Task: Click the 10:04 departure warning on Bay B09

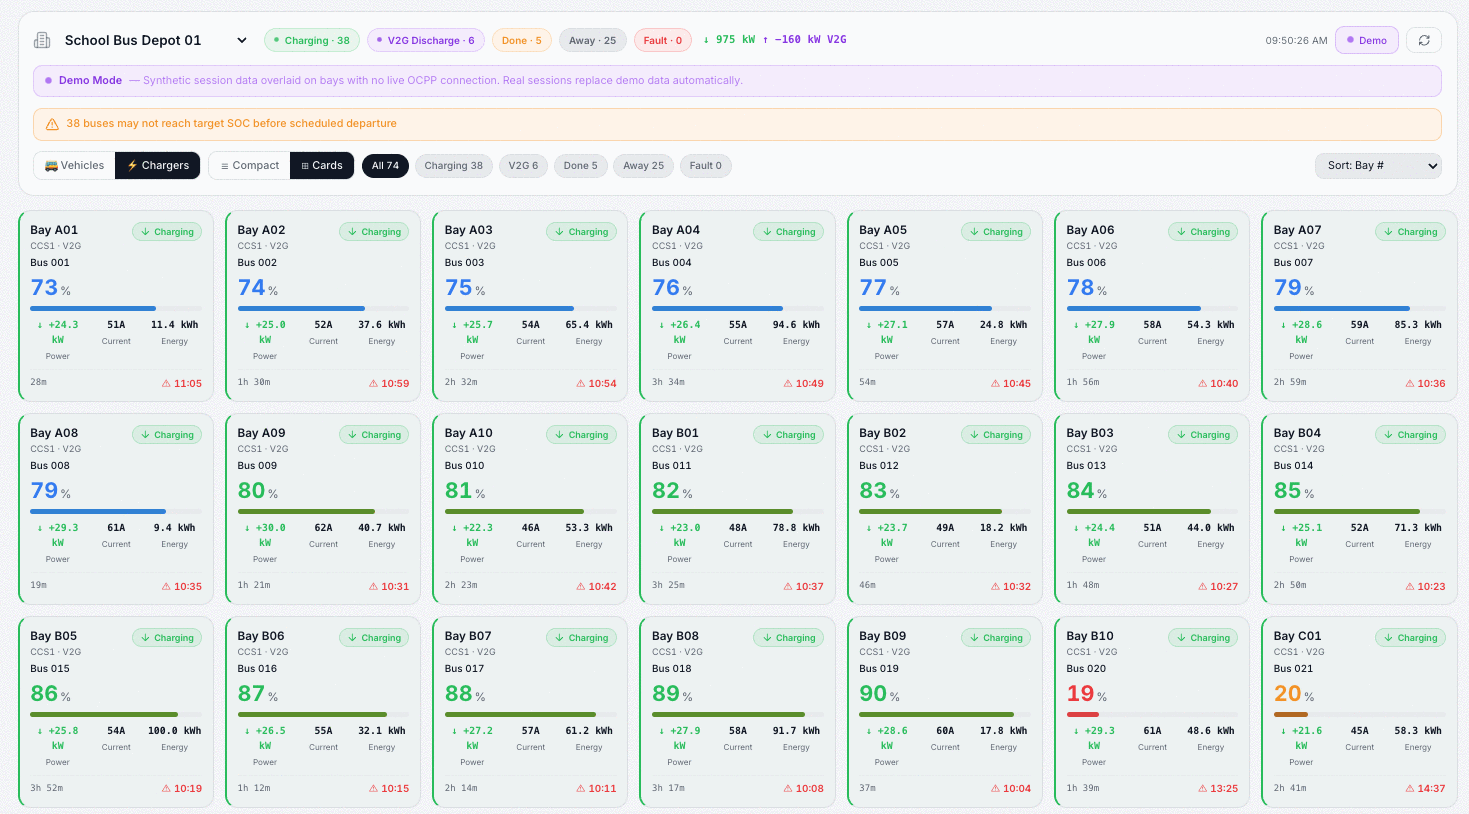Action: [1010, 788]
